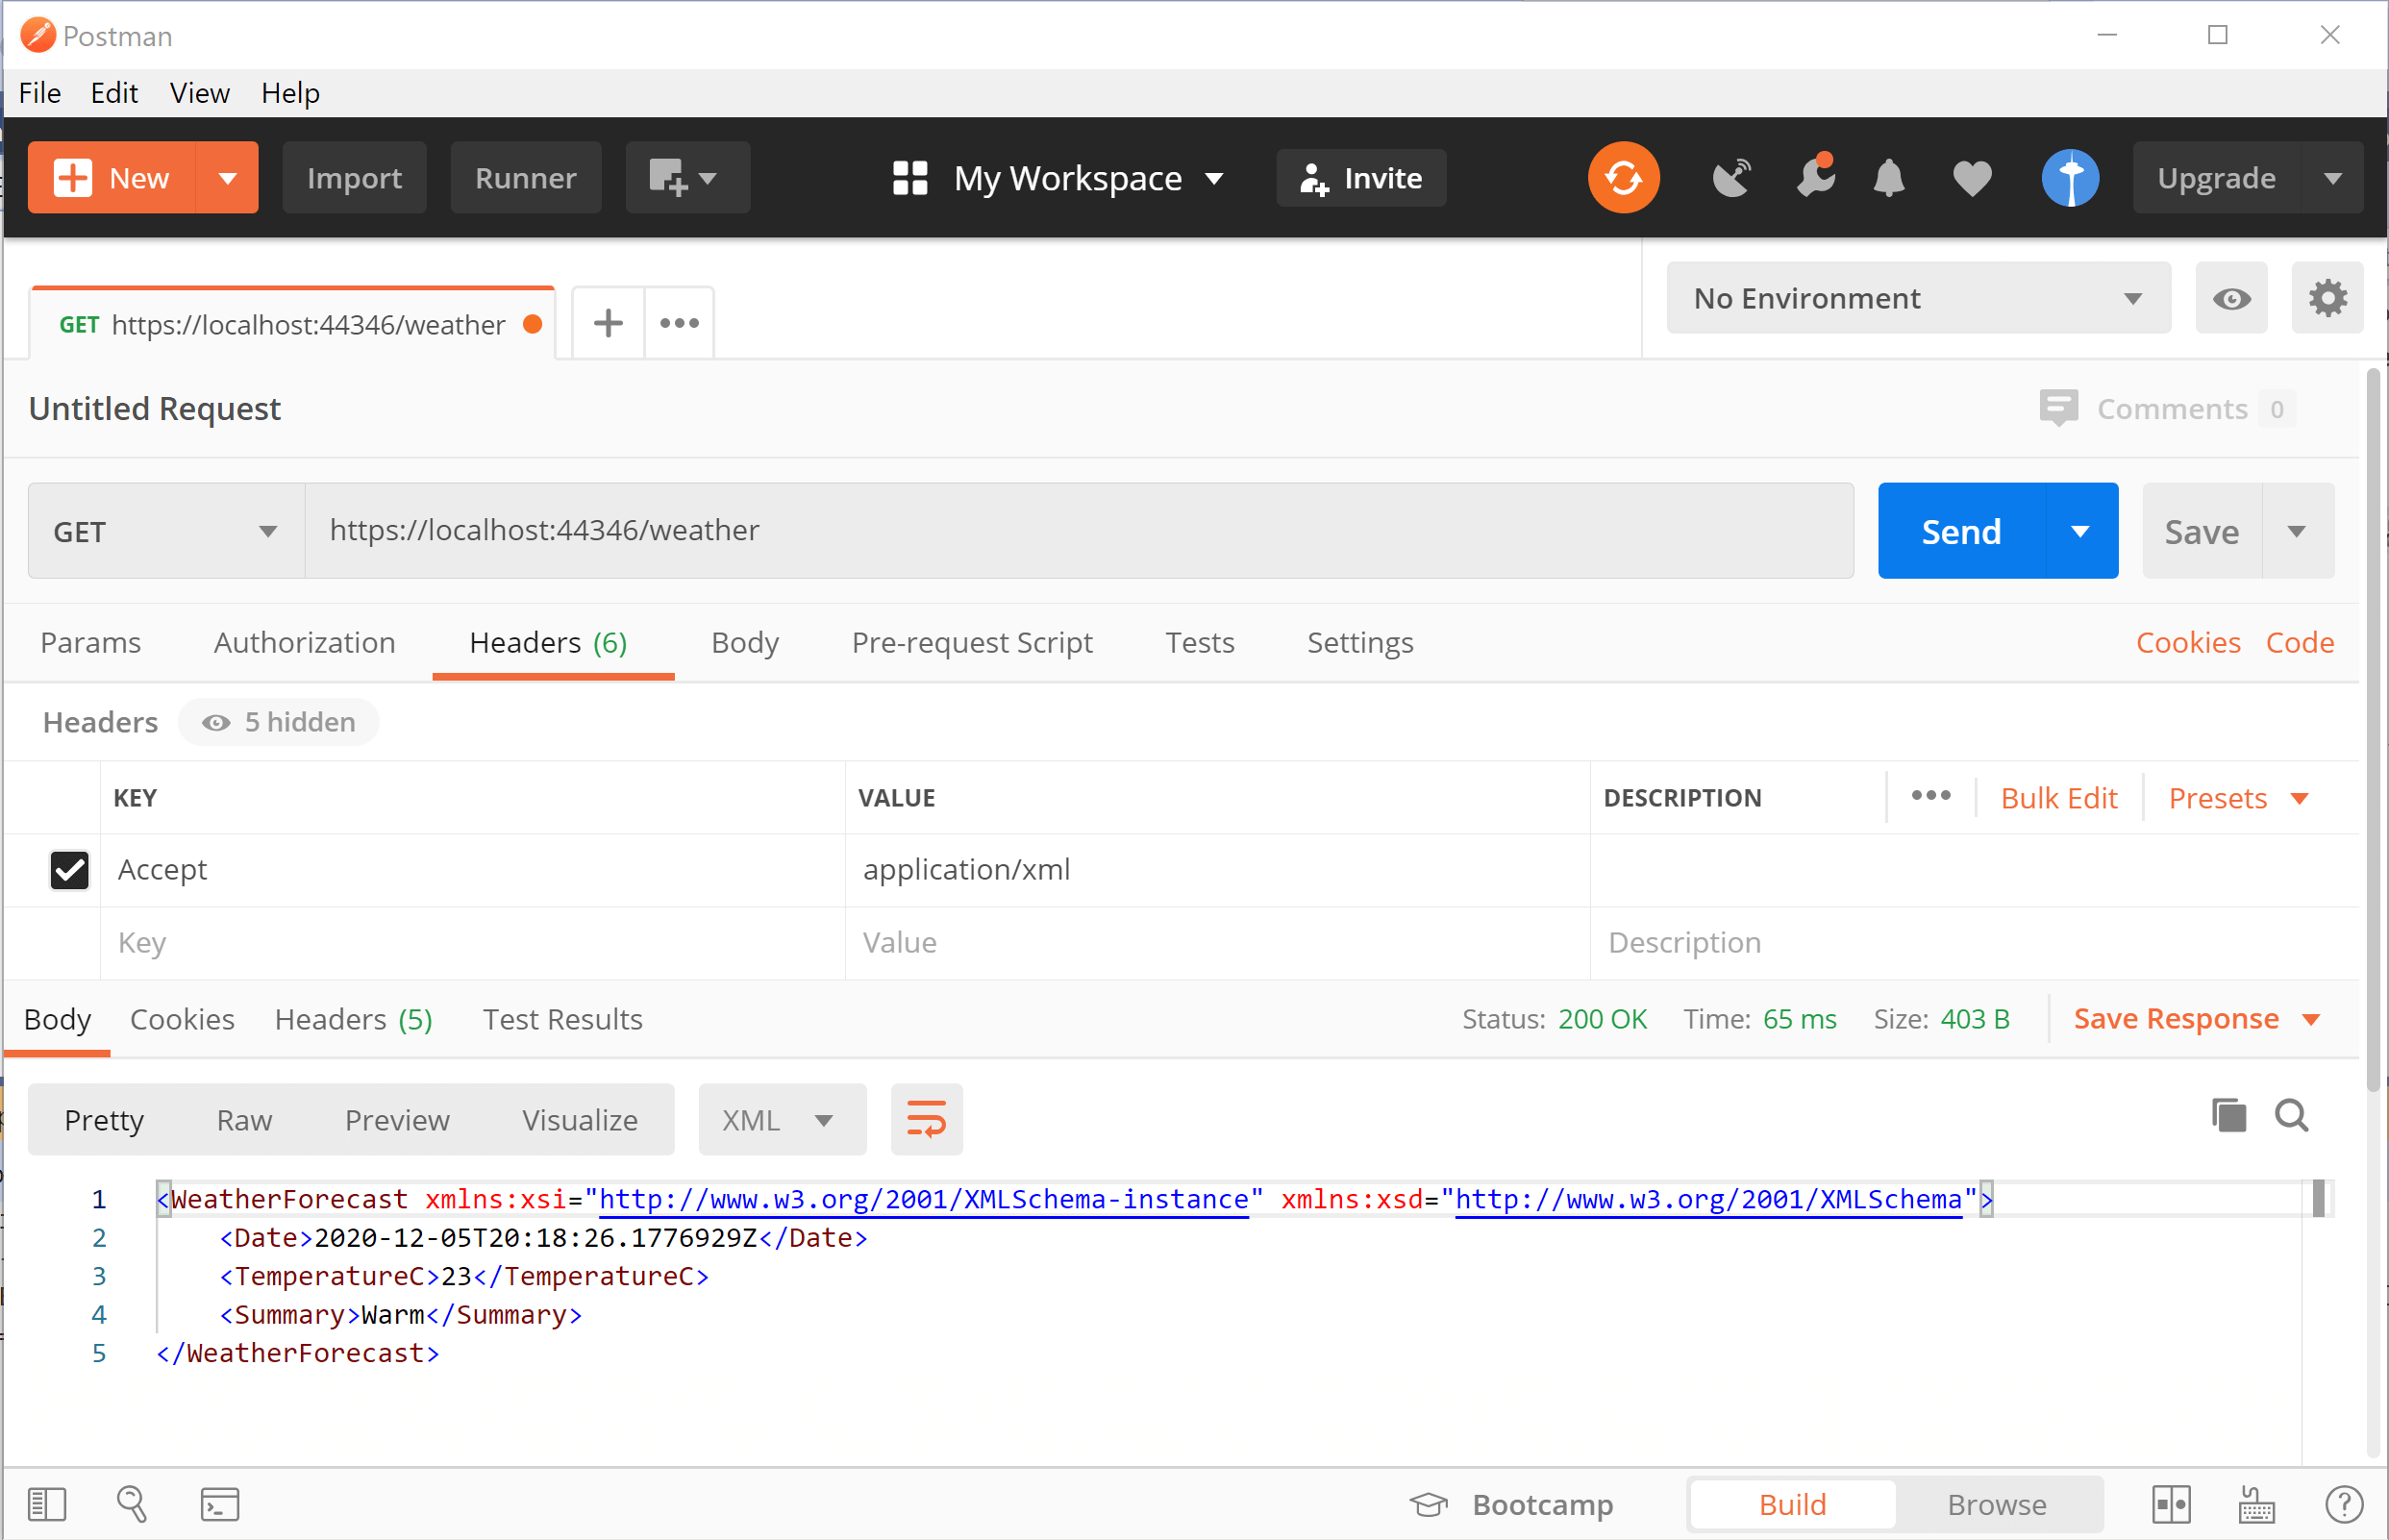2389x1540 pixels.
Task: Open the View menu
Action: click(199, 93)
